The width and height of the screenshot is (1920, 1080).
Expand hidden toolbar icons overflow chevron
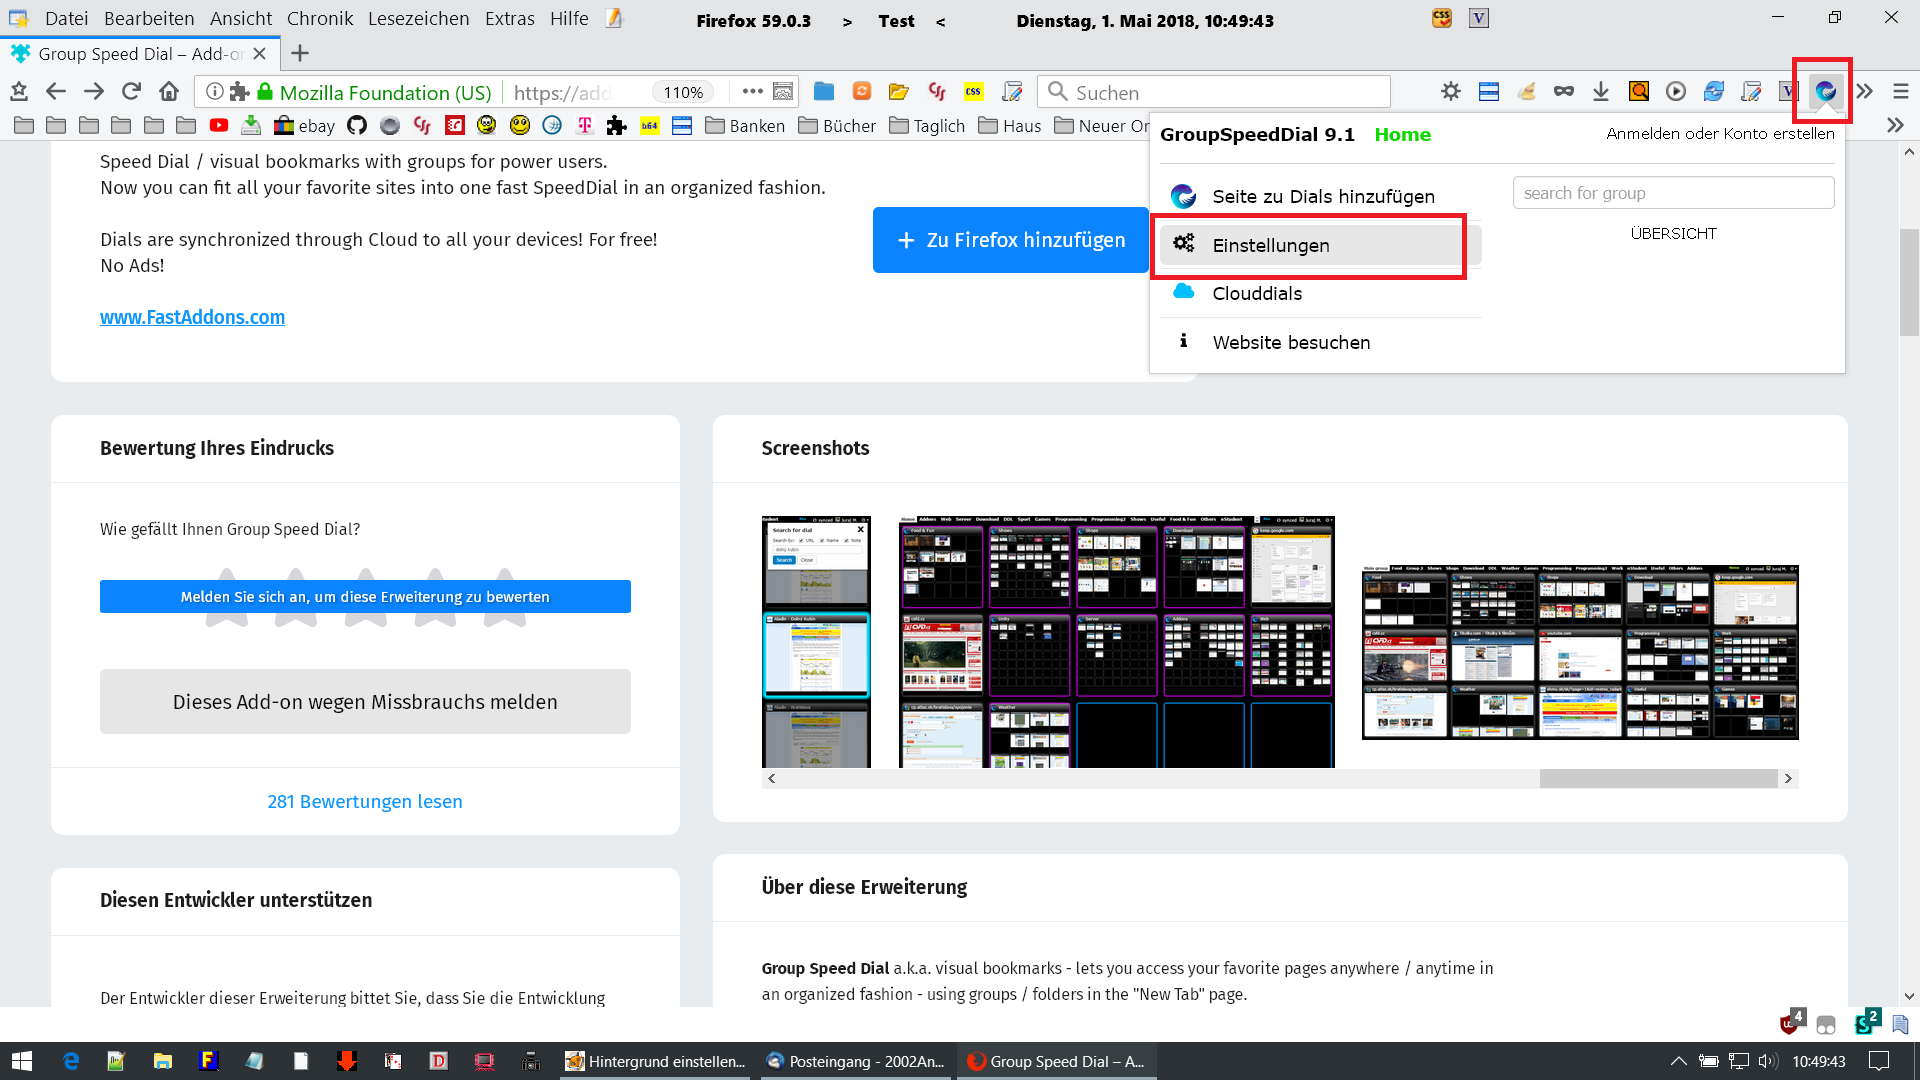point(1865,92)
